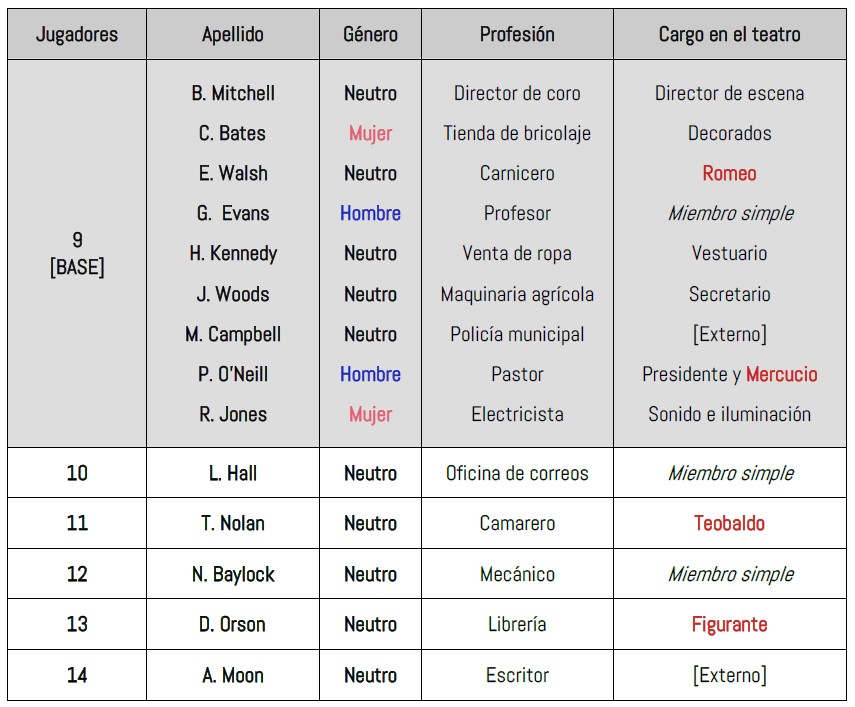The width and height of the screenshot is (855, 707).
Task: Select the 9 [BASE] players cell
Action: [77, 253]
